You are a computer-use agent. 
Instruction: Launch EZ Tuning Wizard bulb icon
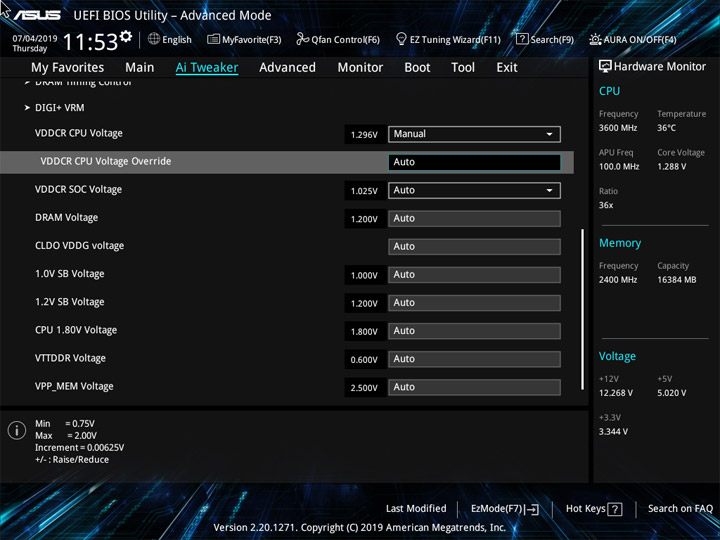pos(401,39)
